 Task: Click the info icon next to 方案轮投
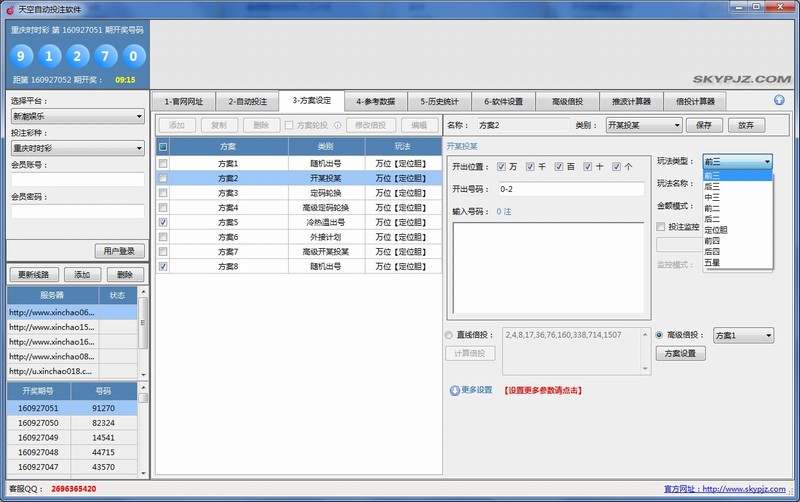[x=337, y=126]
